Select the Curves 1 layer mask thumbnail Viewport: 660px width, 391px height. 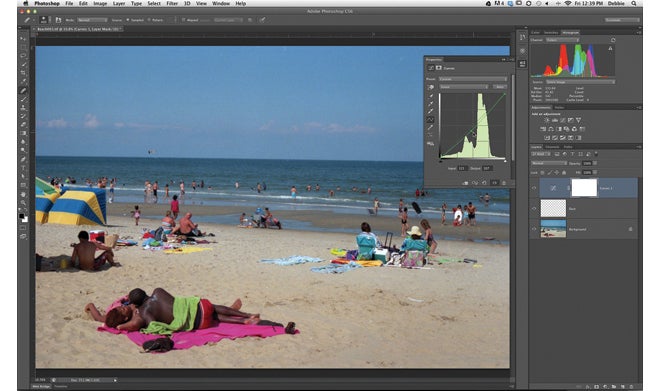(x=584, y=188)
